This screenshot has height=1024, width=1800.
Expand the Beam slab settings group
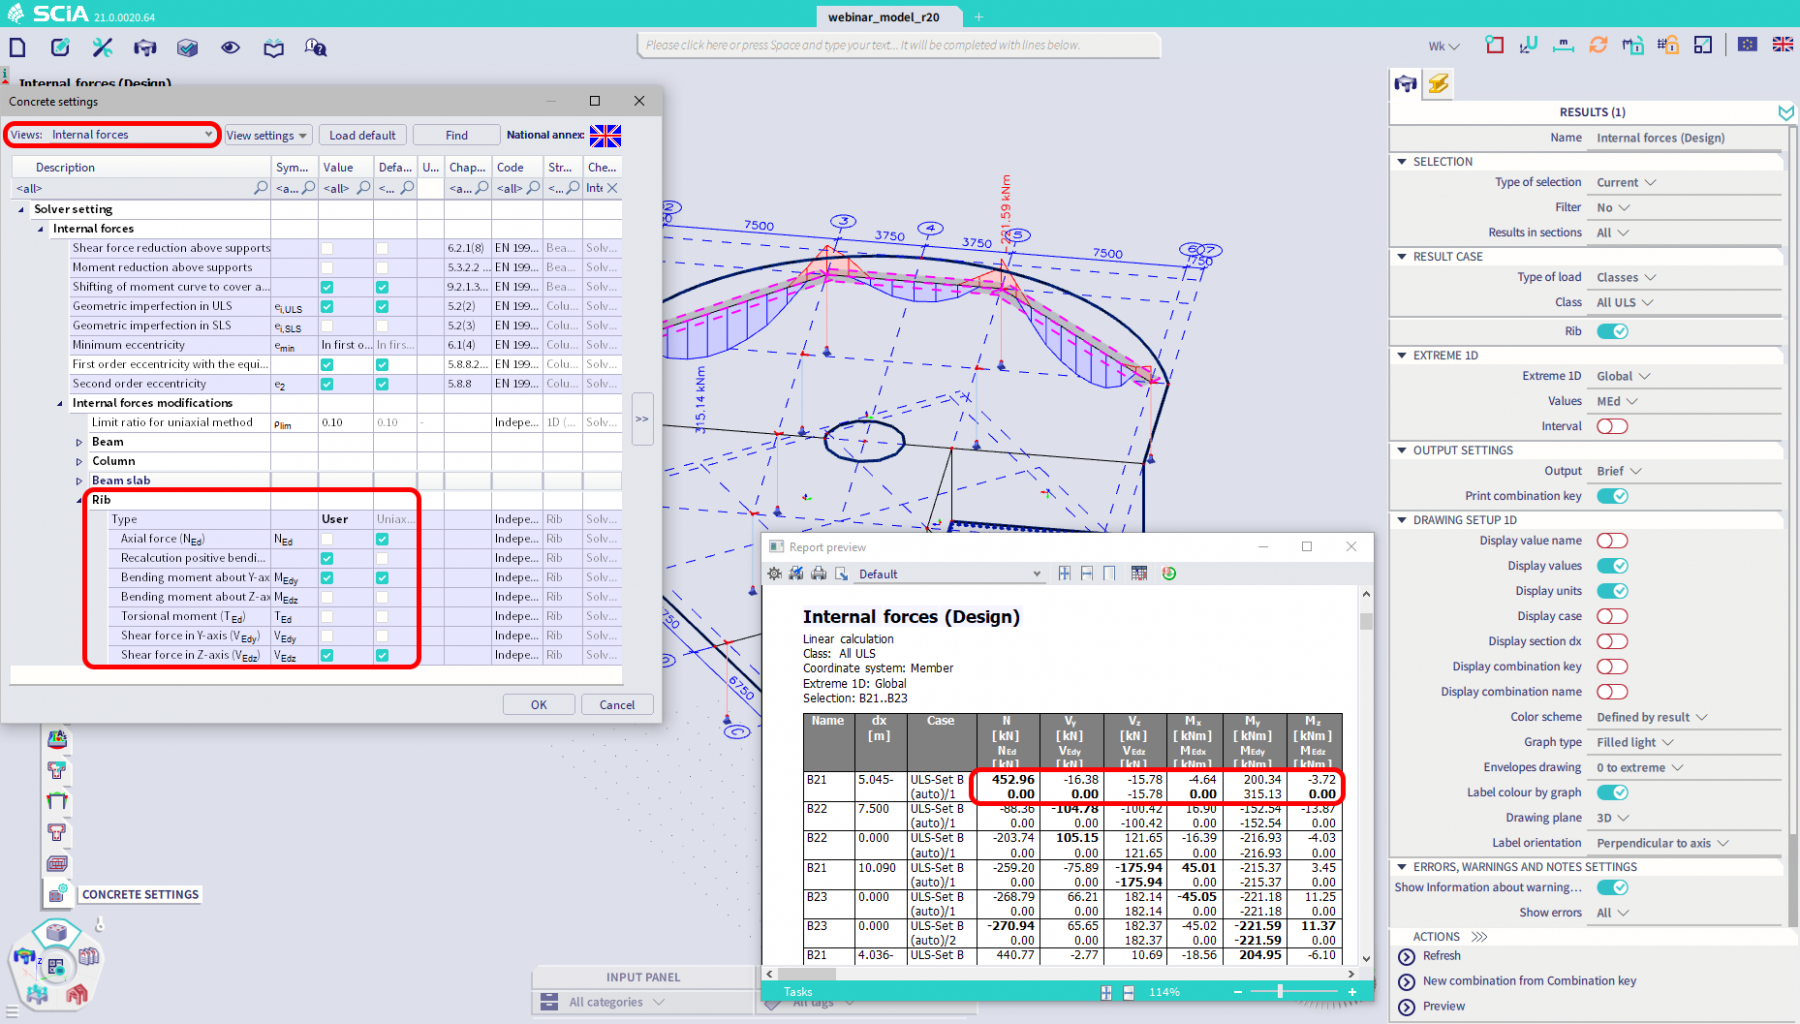coord(79,480)
